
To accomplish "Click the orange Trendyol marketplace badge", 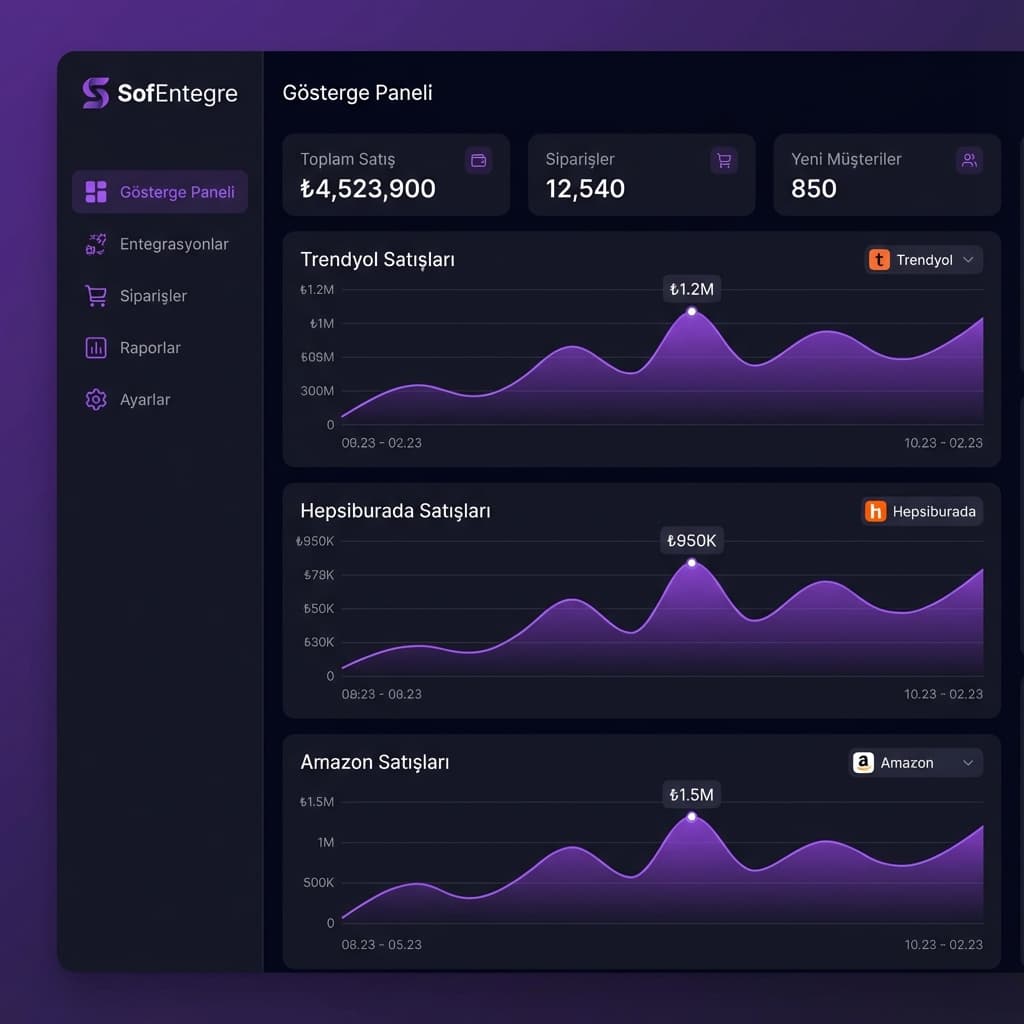I will [878, 259].
